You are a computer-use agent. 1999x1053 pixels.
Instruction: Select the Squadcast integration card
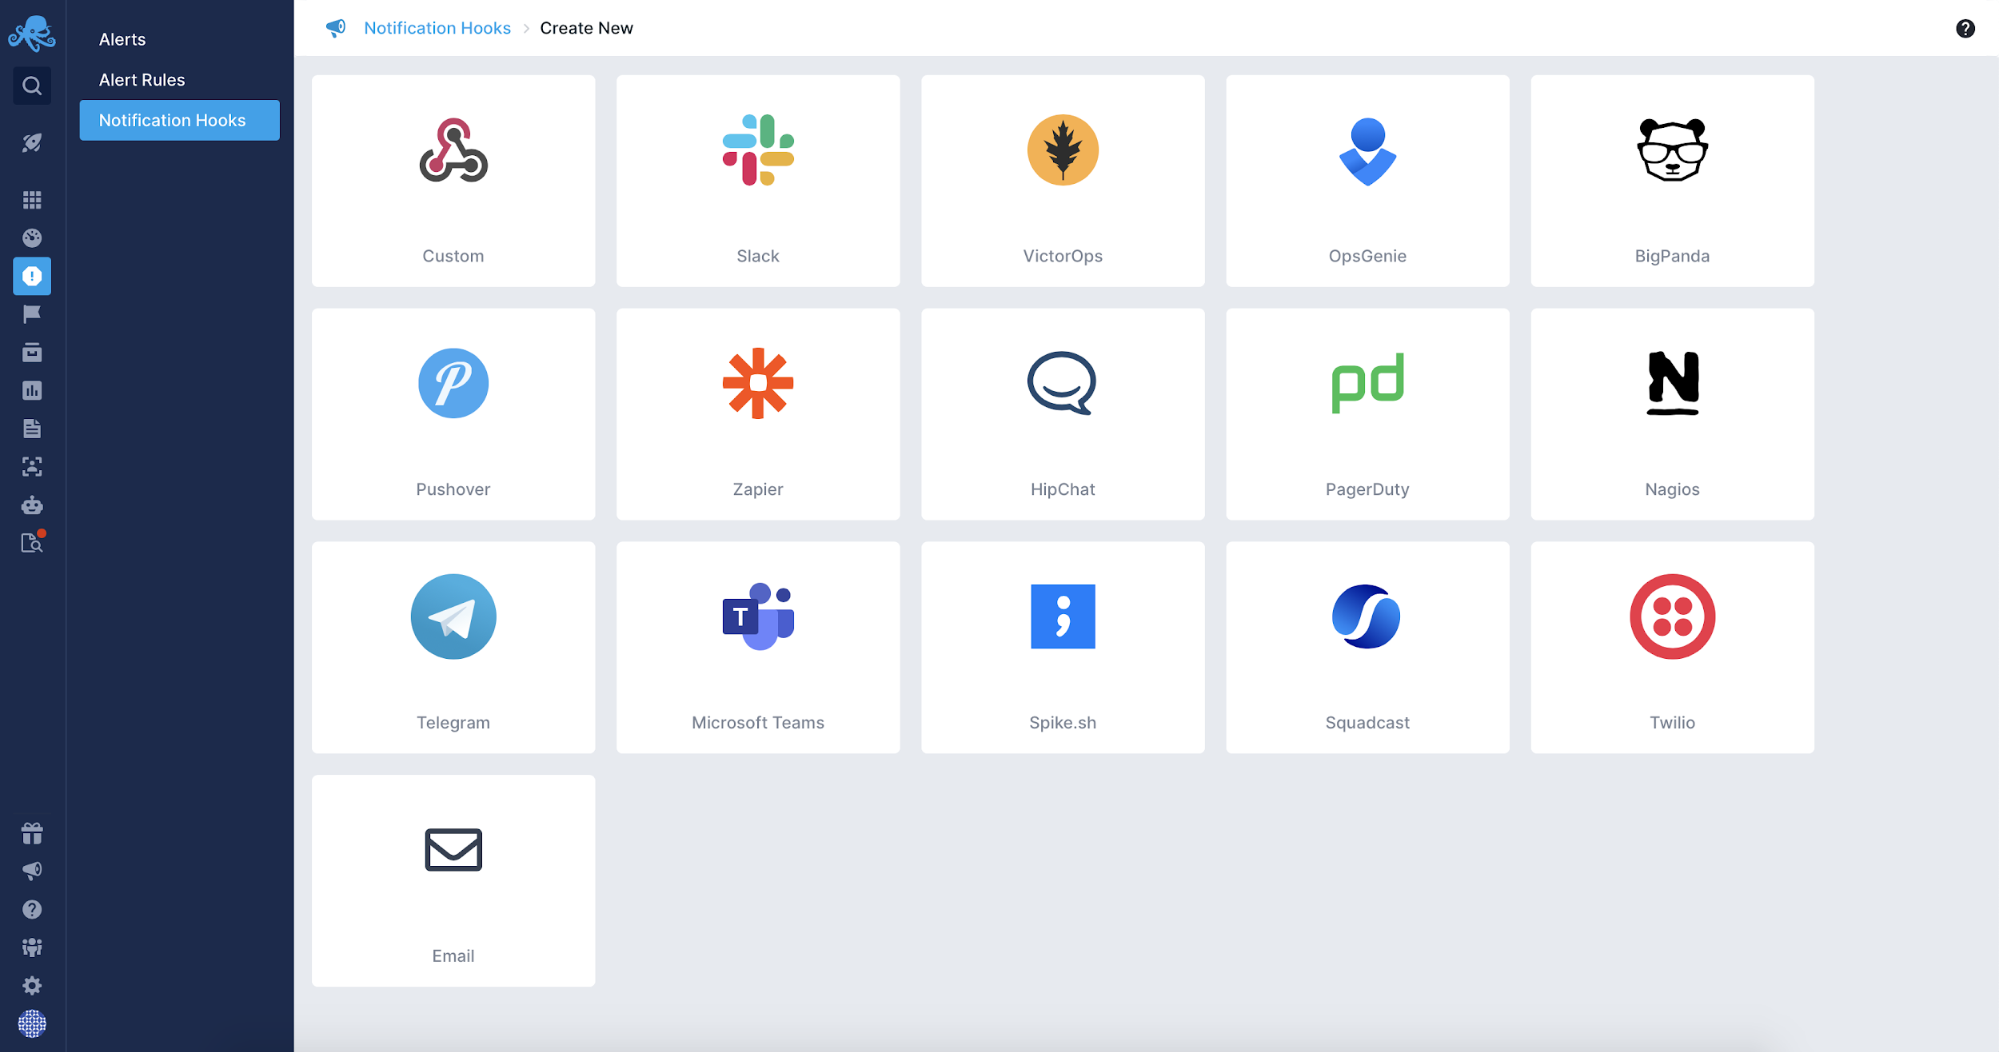[1367, 648]
